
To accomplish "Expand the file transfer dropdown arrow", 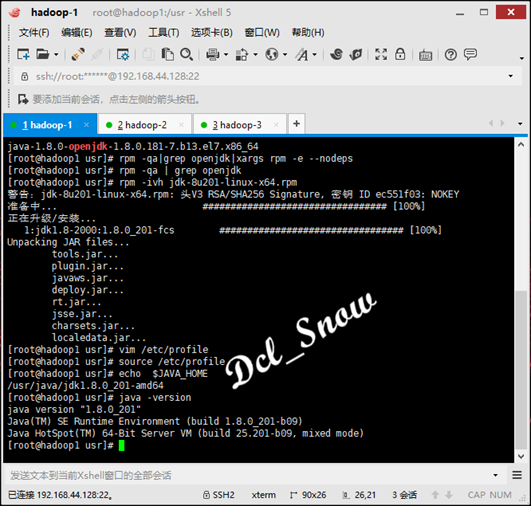I will coord(255,54).
